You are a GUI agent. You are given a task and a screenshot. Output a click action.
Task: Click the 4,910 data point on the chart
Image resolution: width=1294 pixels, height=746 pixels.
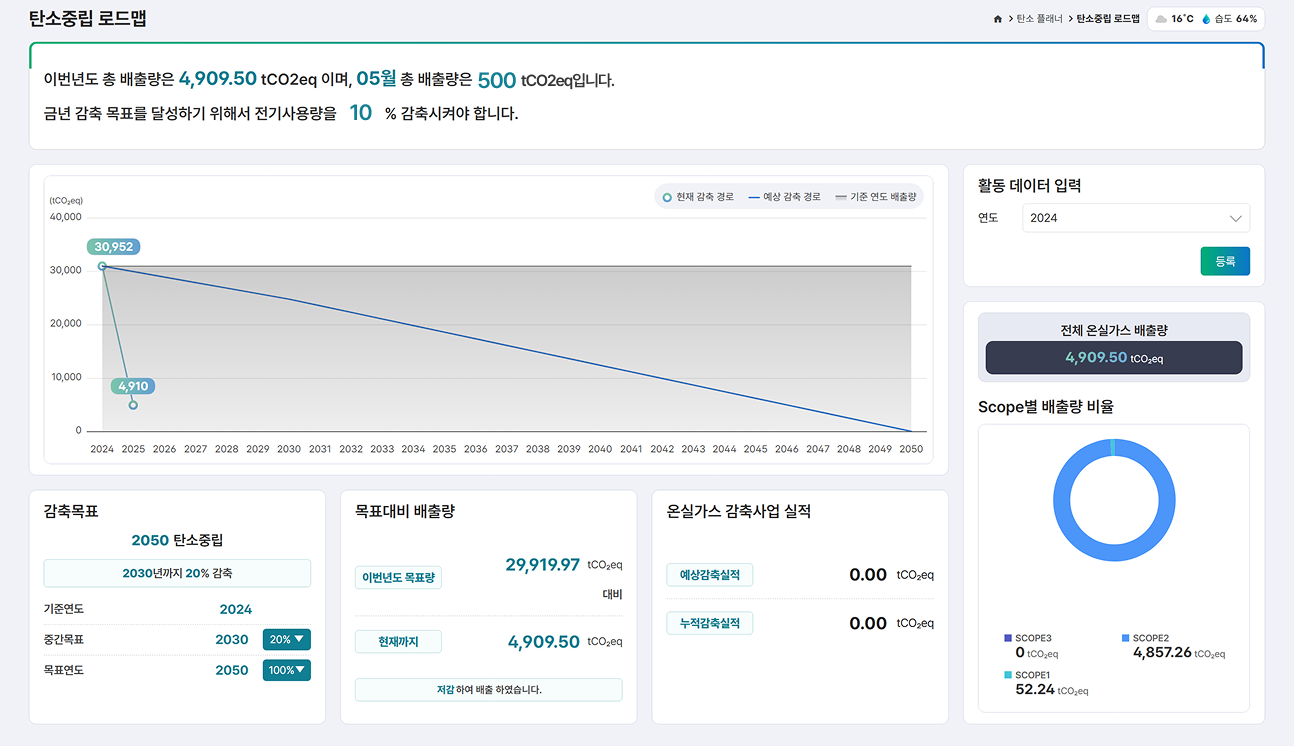click(132, 404)
